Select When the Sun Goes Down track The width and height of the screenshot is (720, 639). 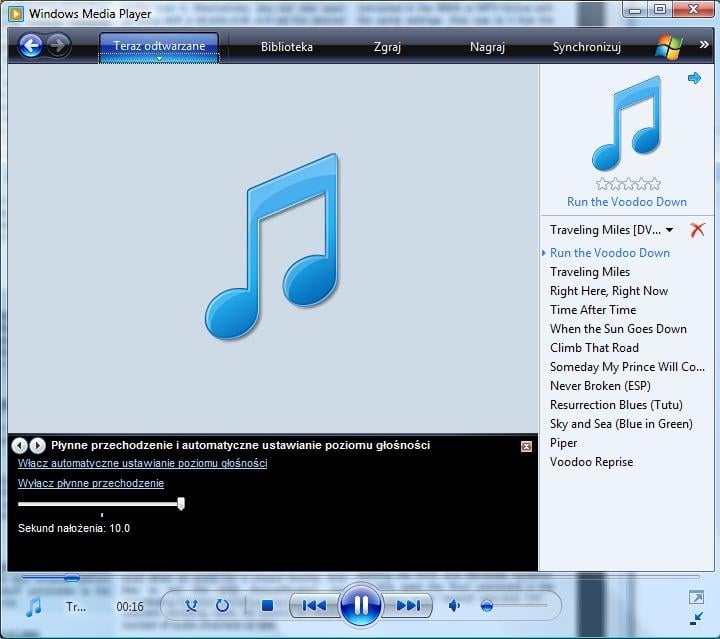tap(618, 329)
